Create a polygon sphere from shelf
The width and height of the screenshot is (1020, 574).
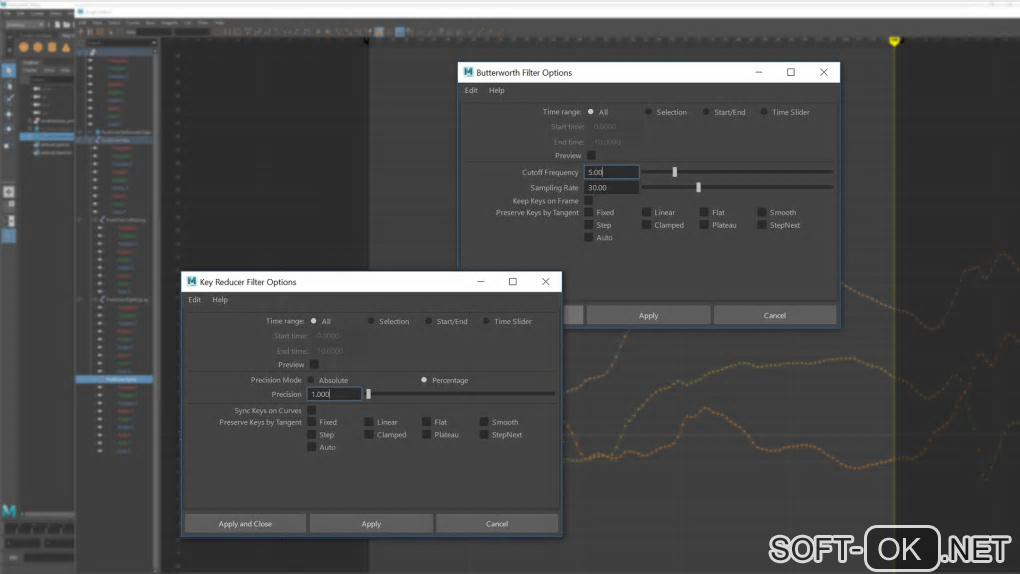click(x=23, y=48)
